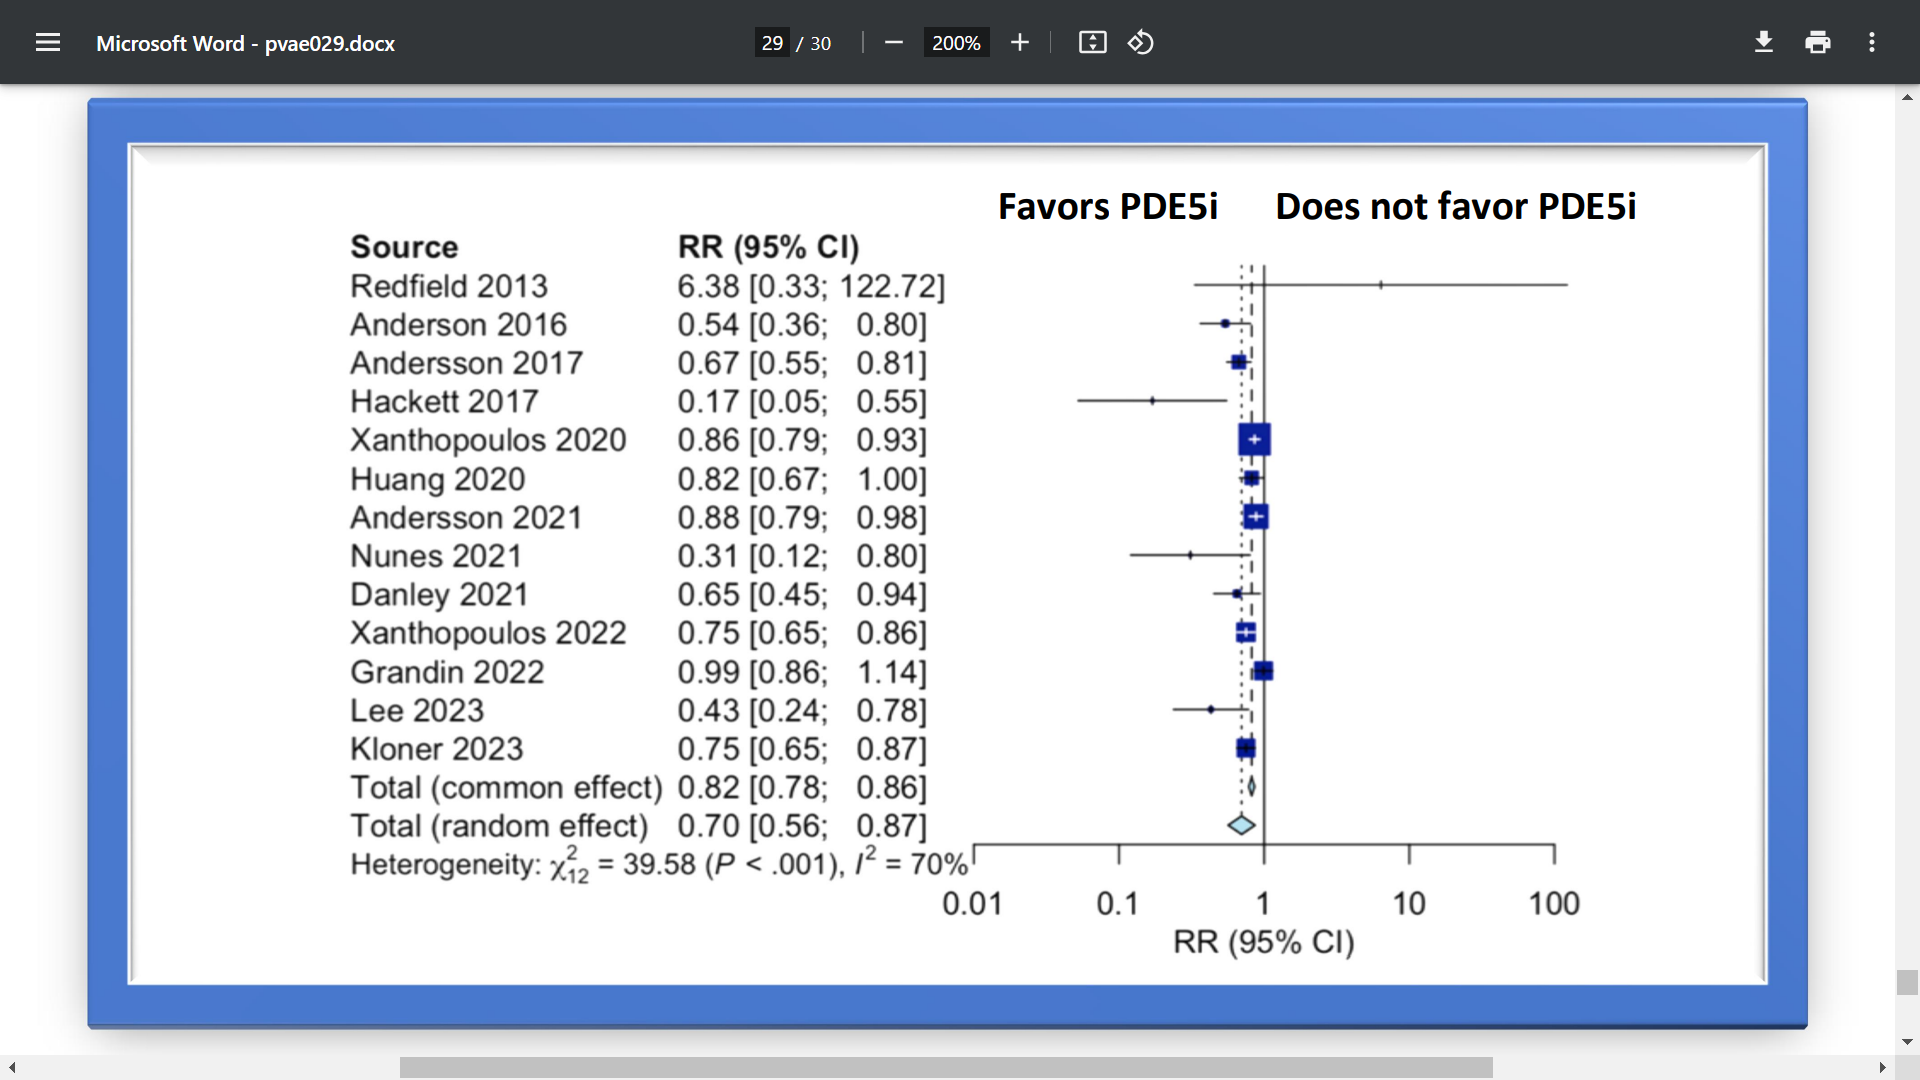Screen dimensions: 1920x1080
Task: Click the total page count 30
Action: click(821, 43)
